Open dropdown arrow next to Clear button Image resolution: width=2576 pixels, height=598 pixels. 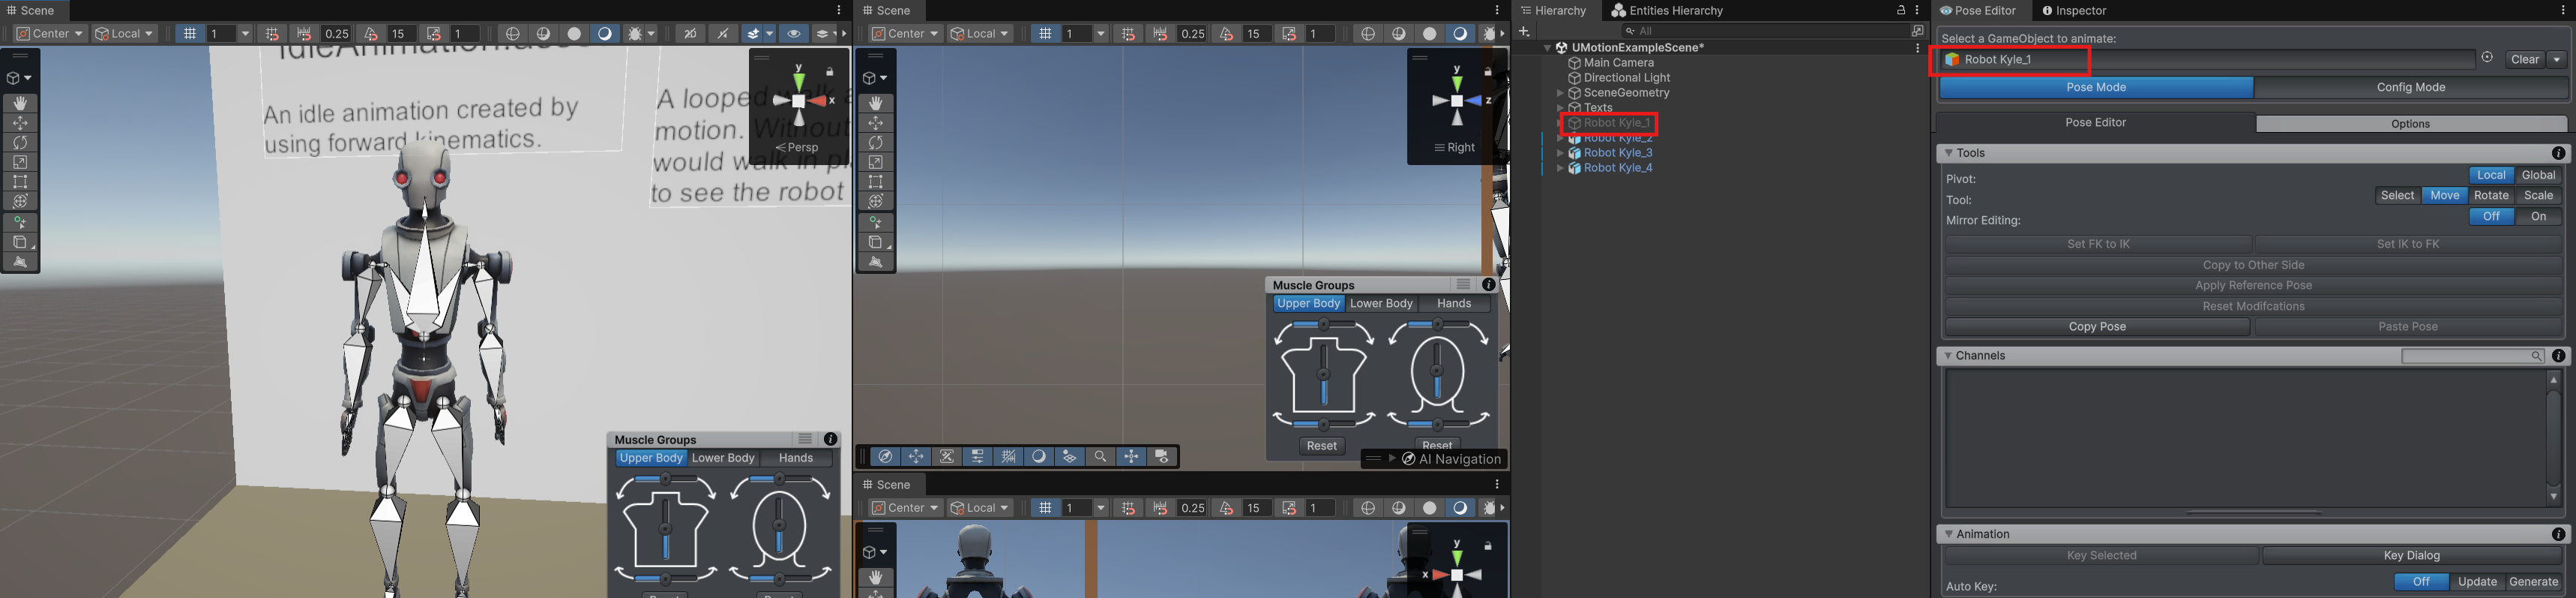(x=2557, y=60)
